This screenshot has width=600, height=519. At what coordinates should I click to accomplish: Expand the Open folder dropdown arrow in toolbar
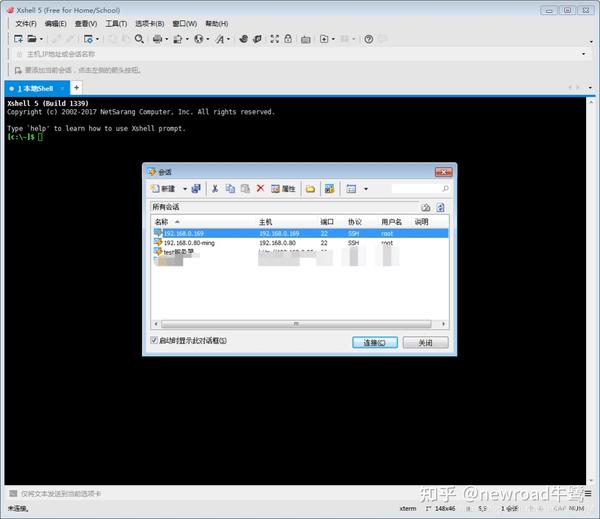(41, 39)
